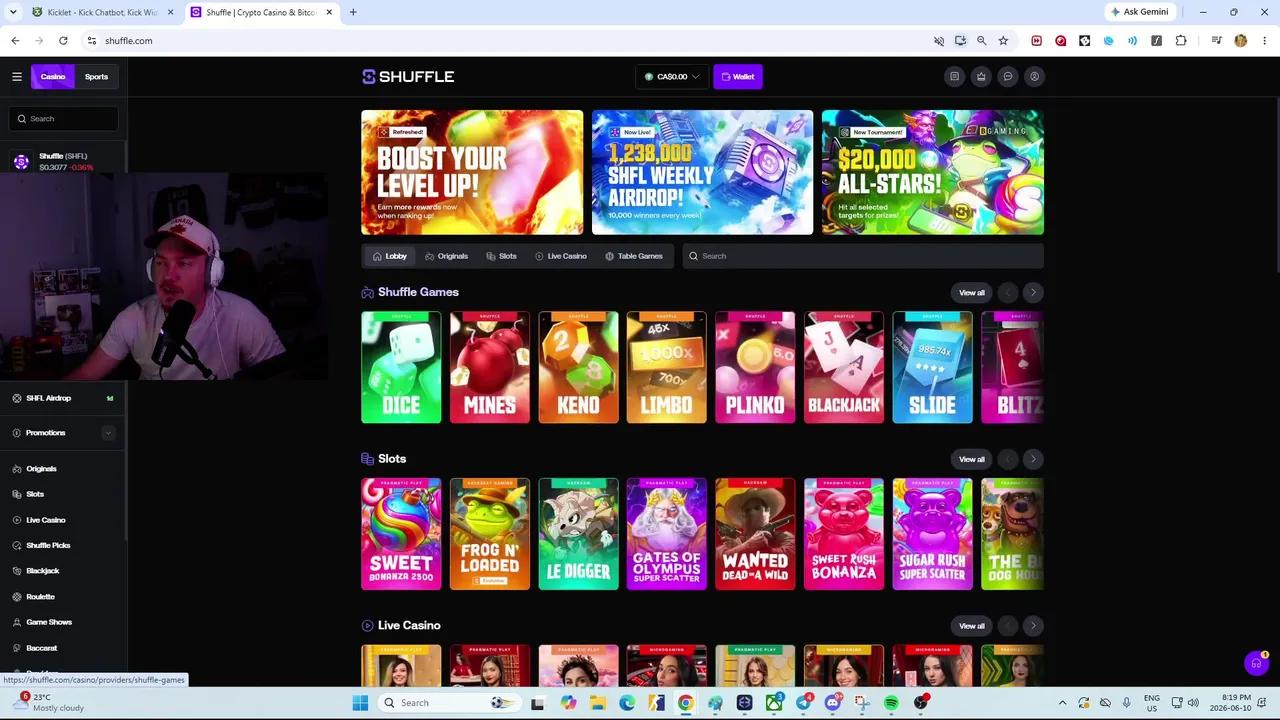Launch the Dice game
Image resolution: width=1280 pixels, height=720 pixels.
coord(401,367)
